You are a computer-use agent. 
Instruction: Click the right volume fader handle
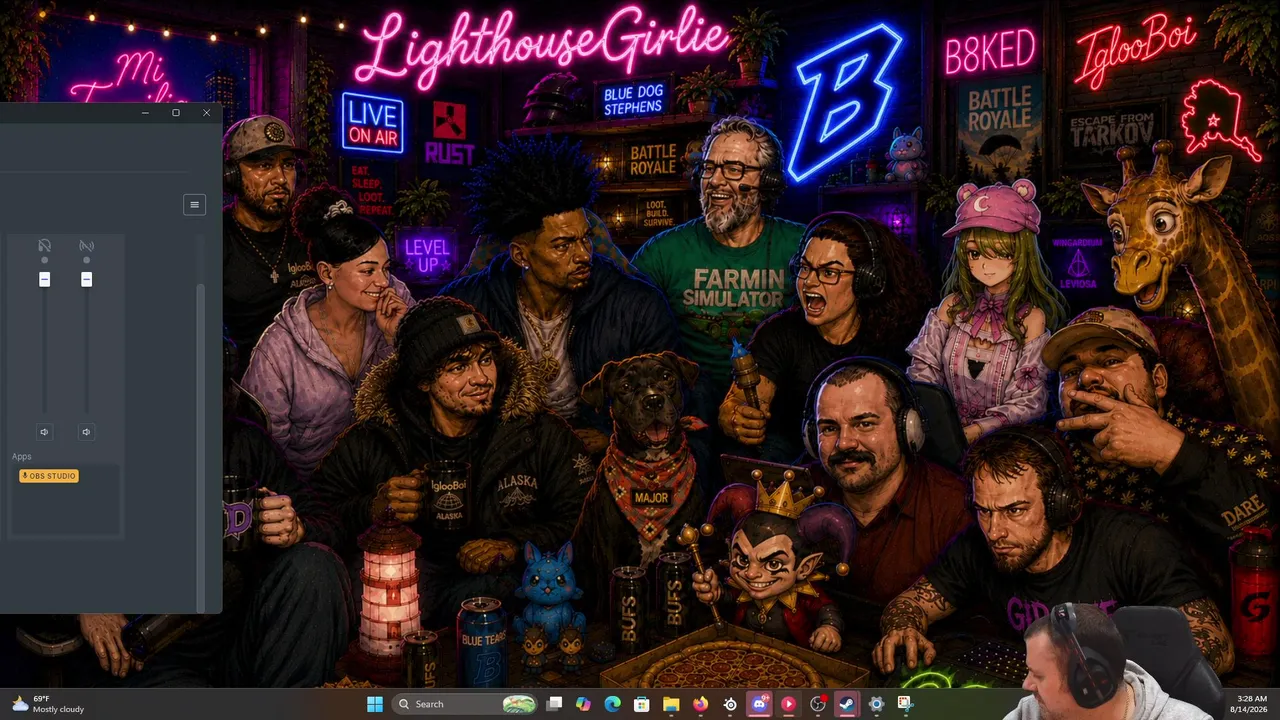tap(86, 279)
